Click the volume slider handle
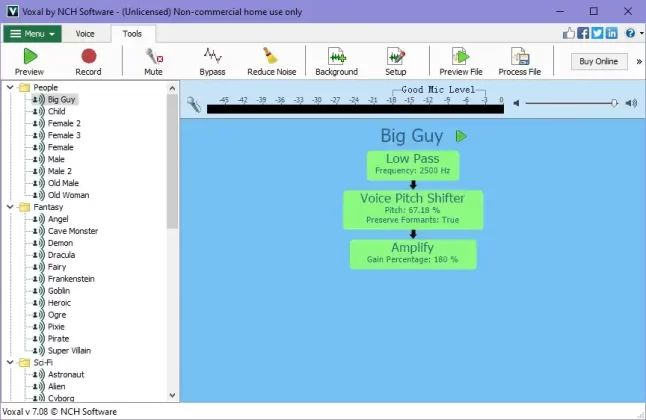Screen dimensions: 646x420 pos(614,103)
